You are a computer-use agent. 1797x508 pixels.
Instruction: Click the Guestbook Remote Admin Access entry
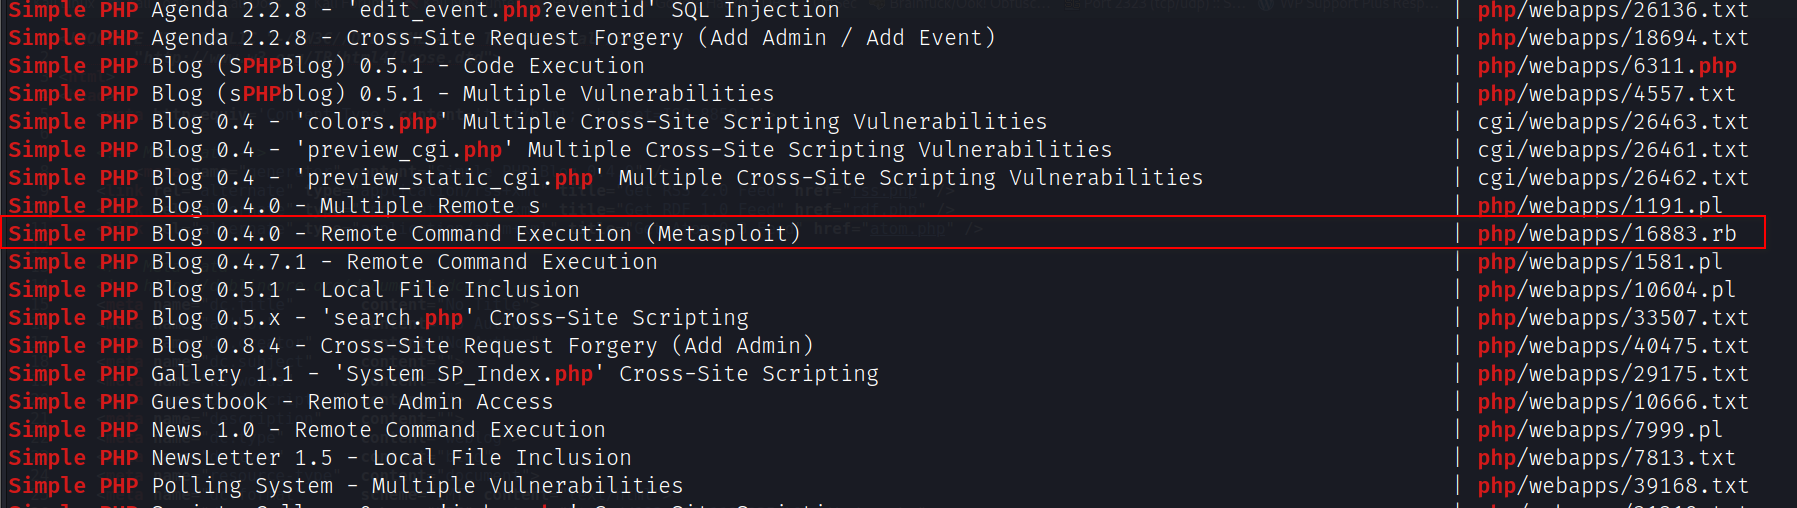[281, 402]
